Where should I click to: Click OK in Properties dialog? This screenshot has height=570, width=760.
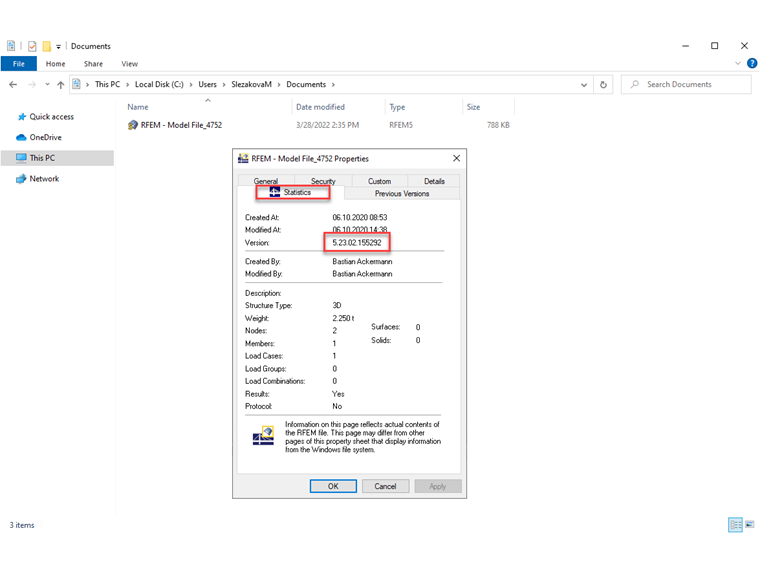[333, 486]
